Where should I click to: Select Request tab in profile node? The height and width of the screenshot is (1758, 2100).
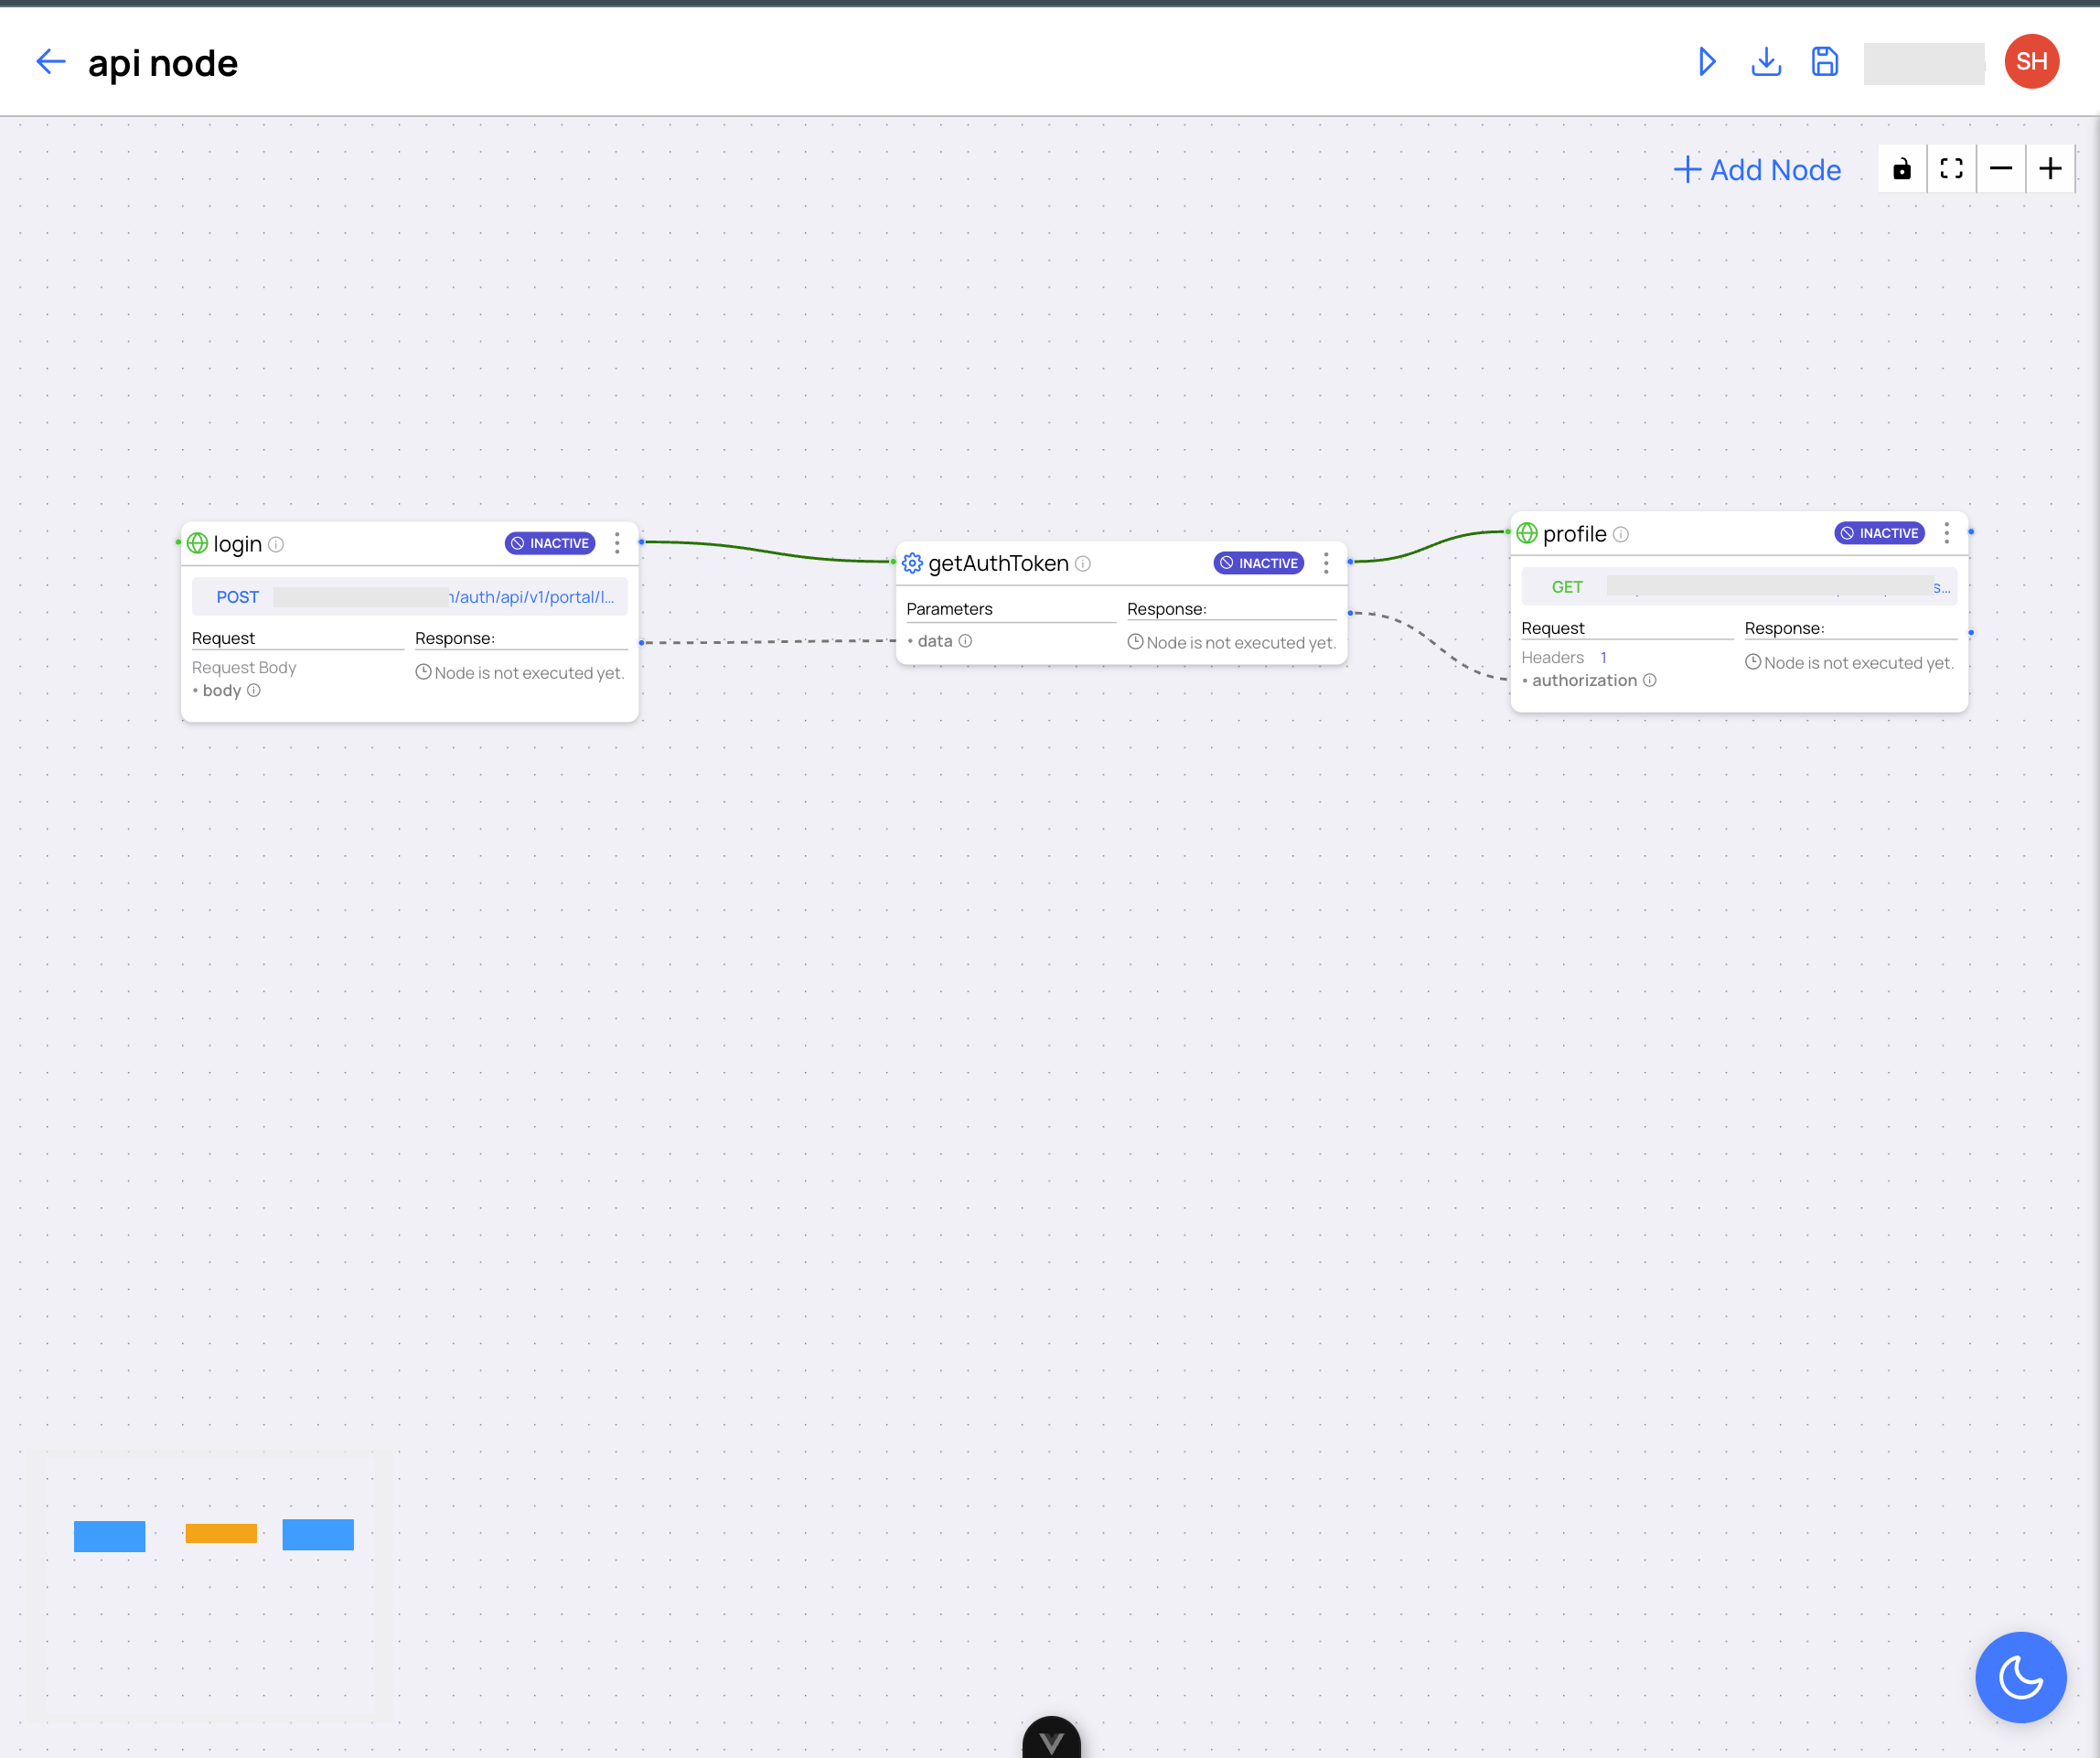(x=1553, y=628)
